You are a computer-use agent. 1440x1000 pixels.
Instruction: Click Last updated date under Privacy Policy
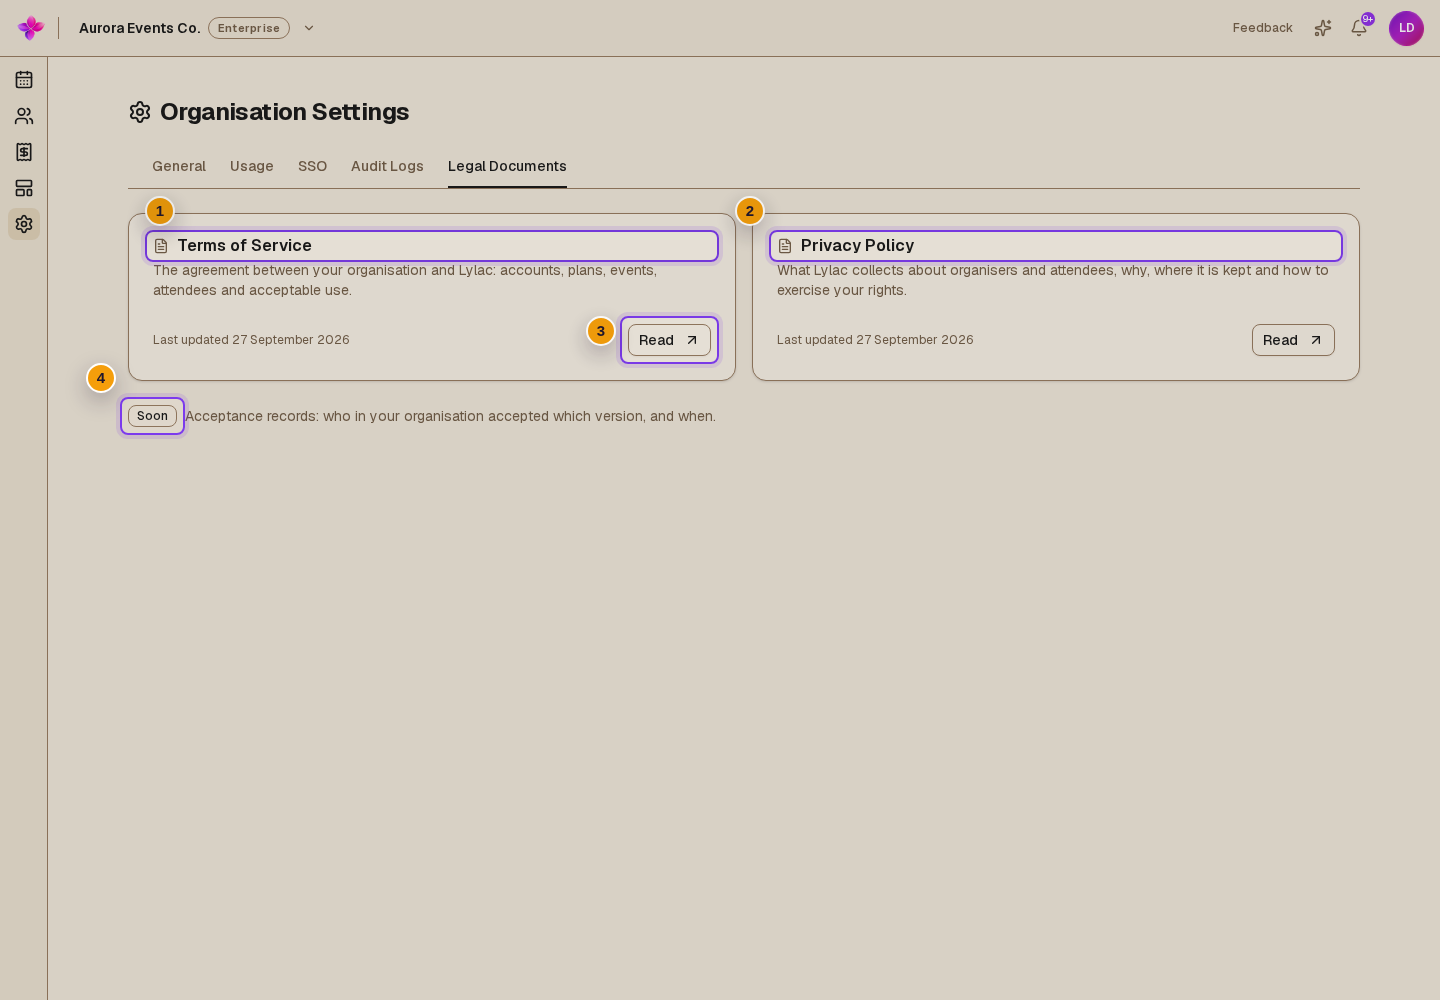[x=875, y=340]
